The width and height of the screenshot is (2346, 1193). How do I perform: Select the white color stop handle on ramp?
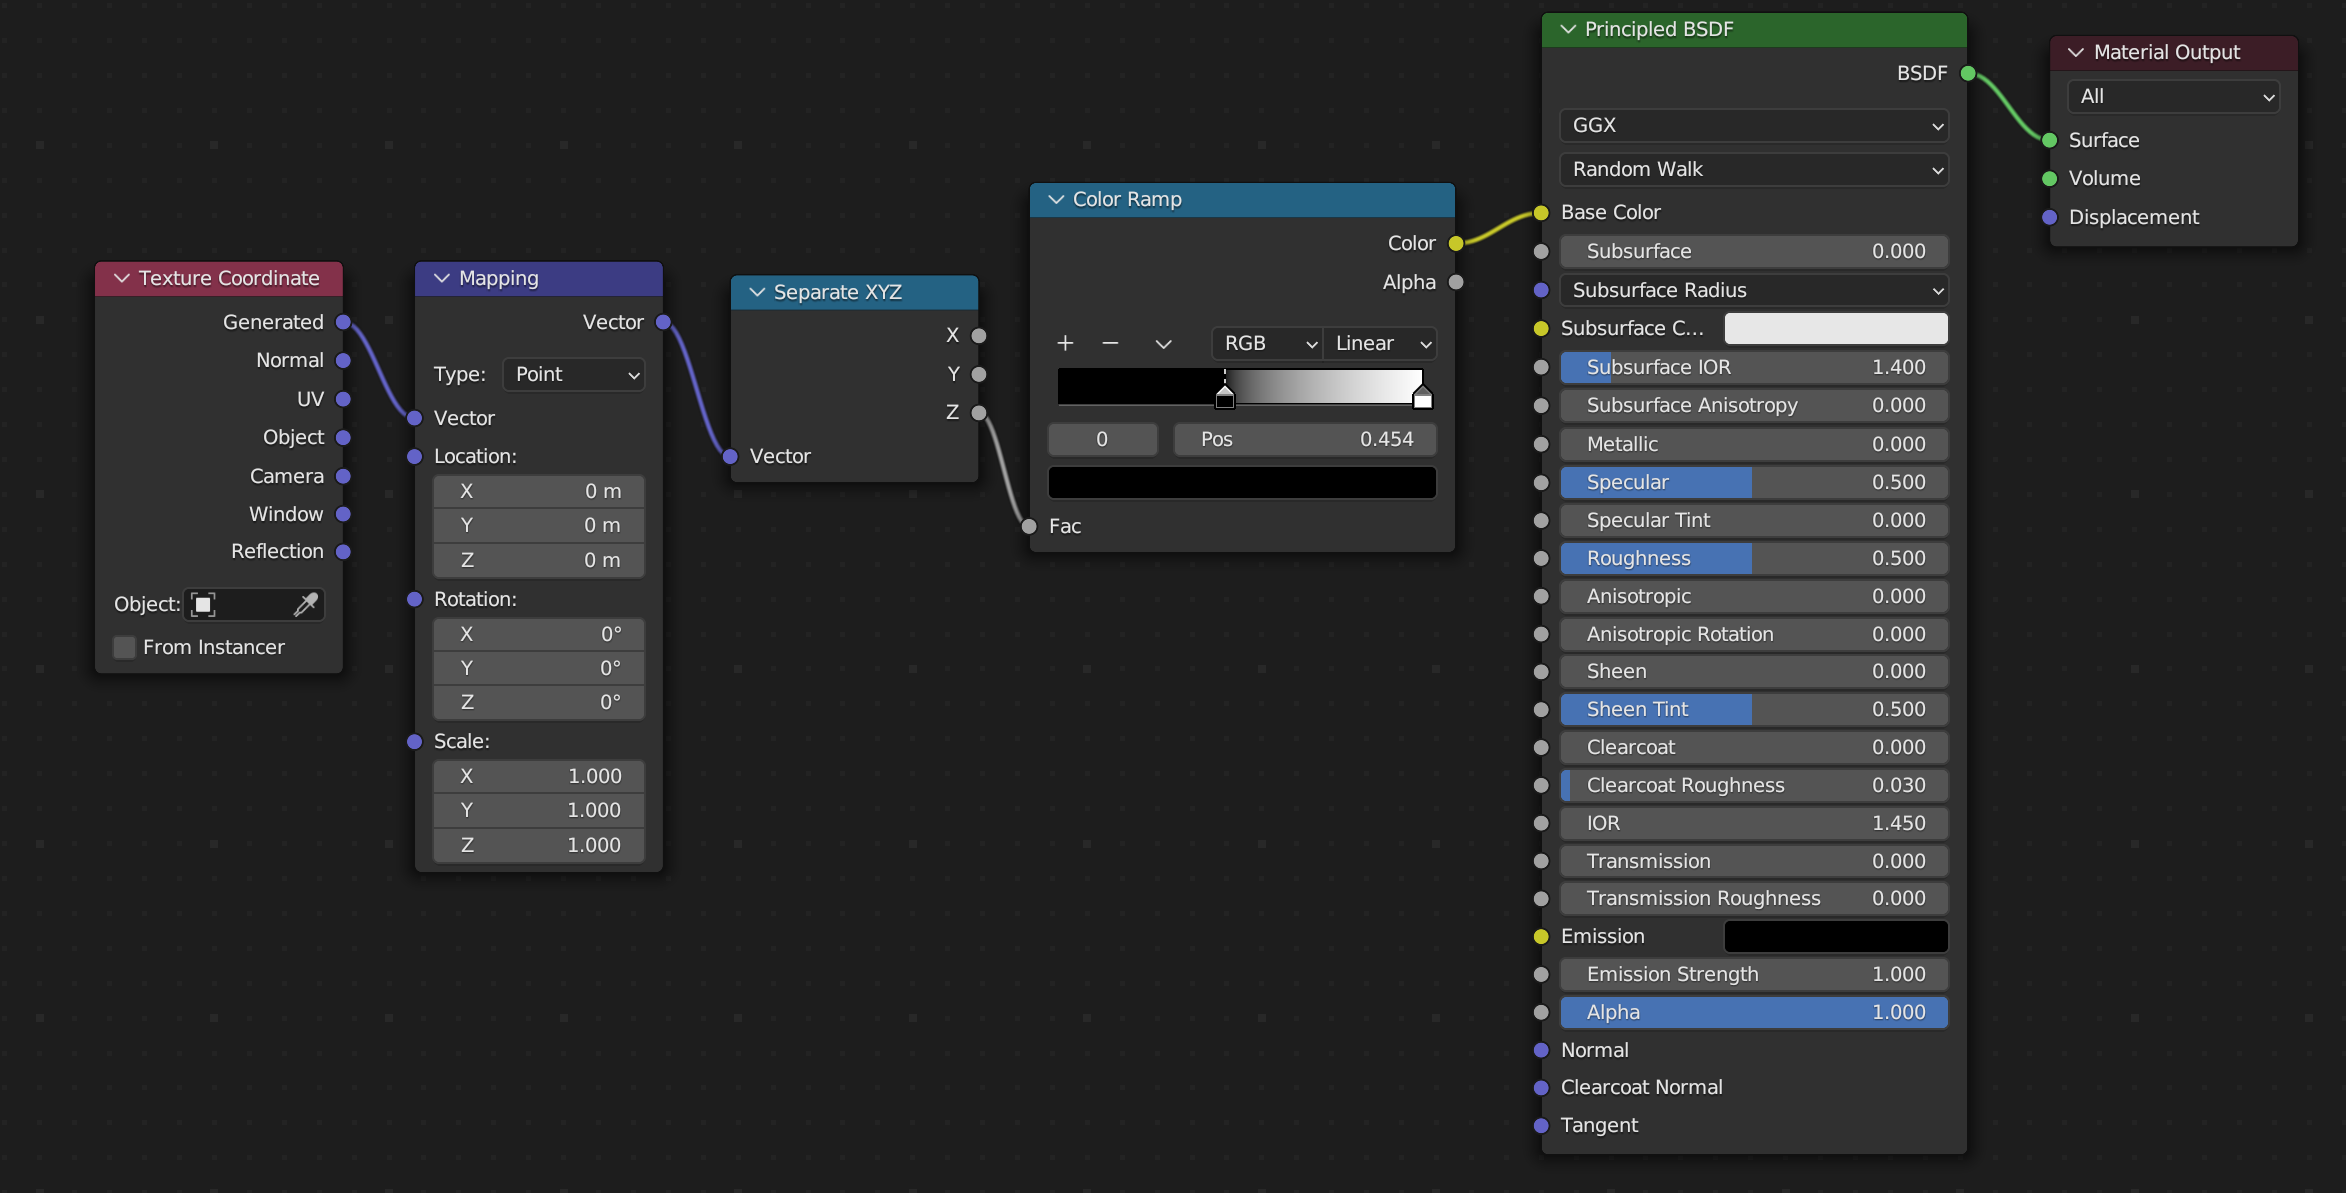tap(1422, 398)
